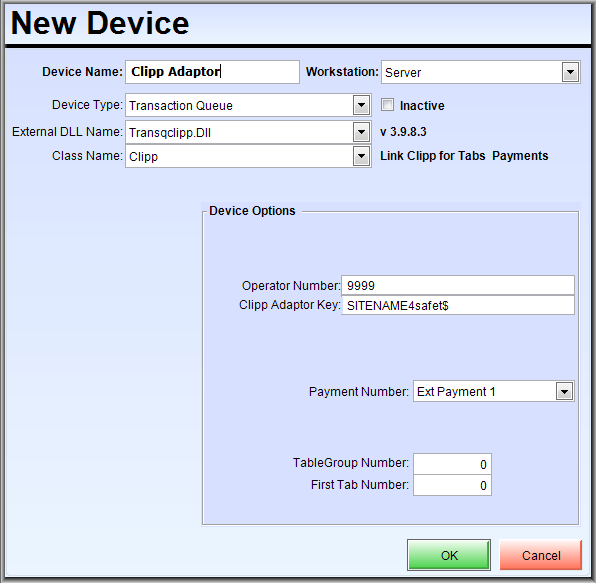
Task: Expand the Class Name dropdown arrow
Action: (361, 156)
